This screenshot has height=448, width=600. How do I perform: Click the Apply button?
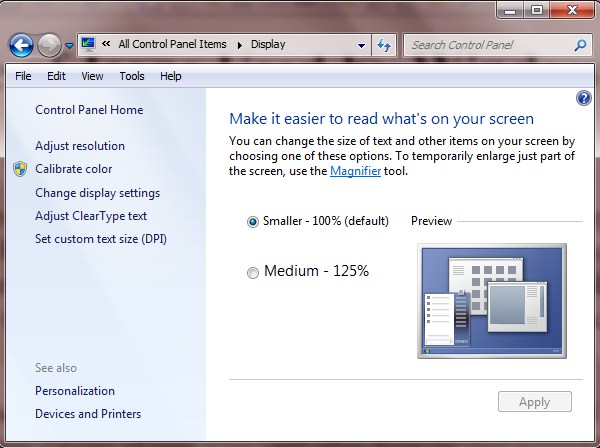click(x=535, y=402)
